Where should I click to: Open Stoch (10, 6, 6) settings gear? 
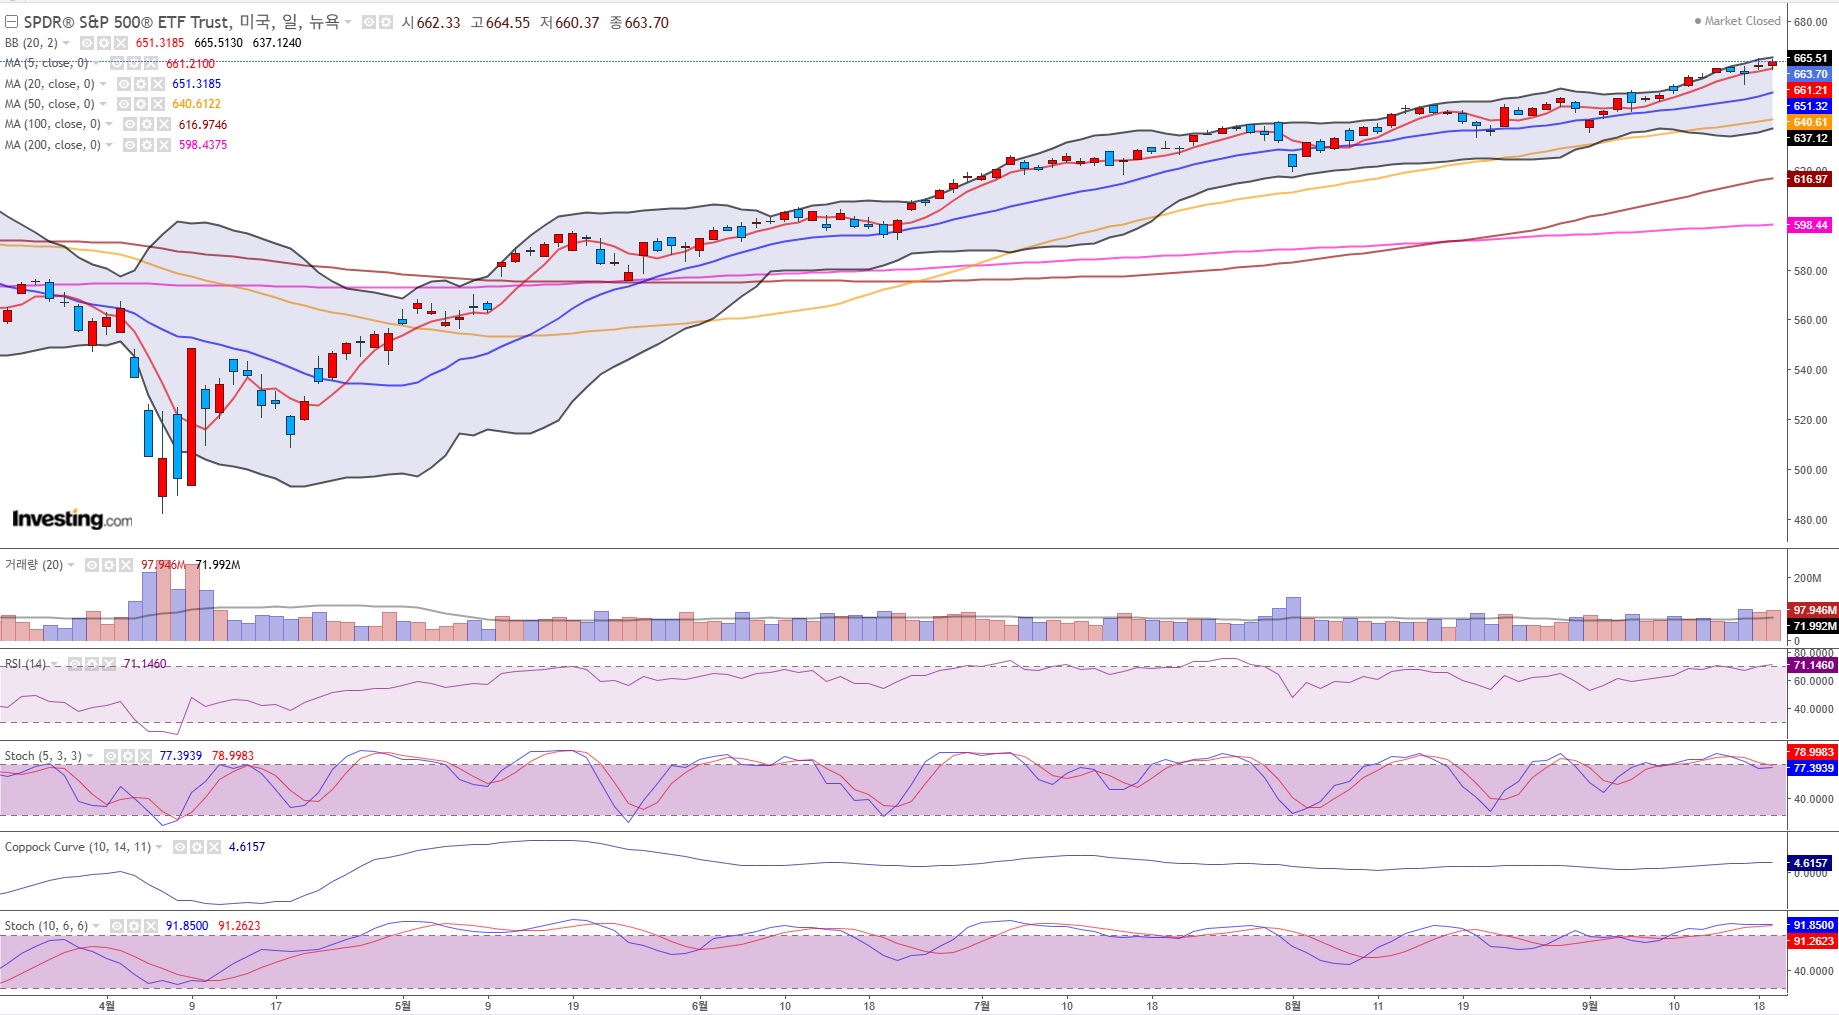tap(134, 926)
